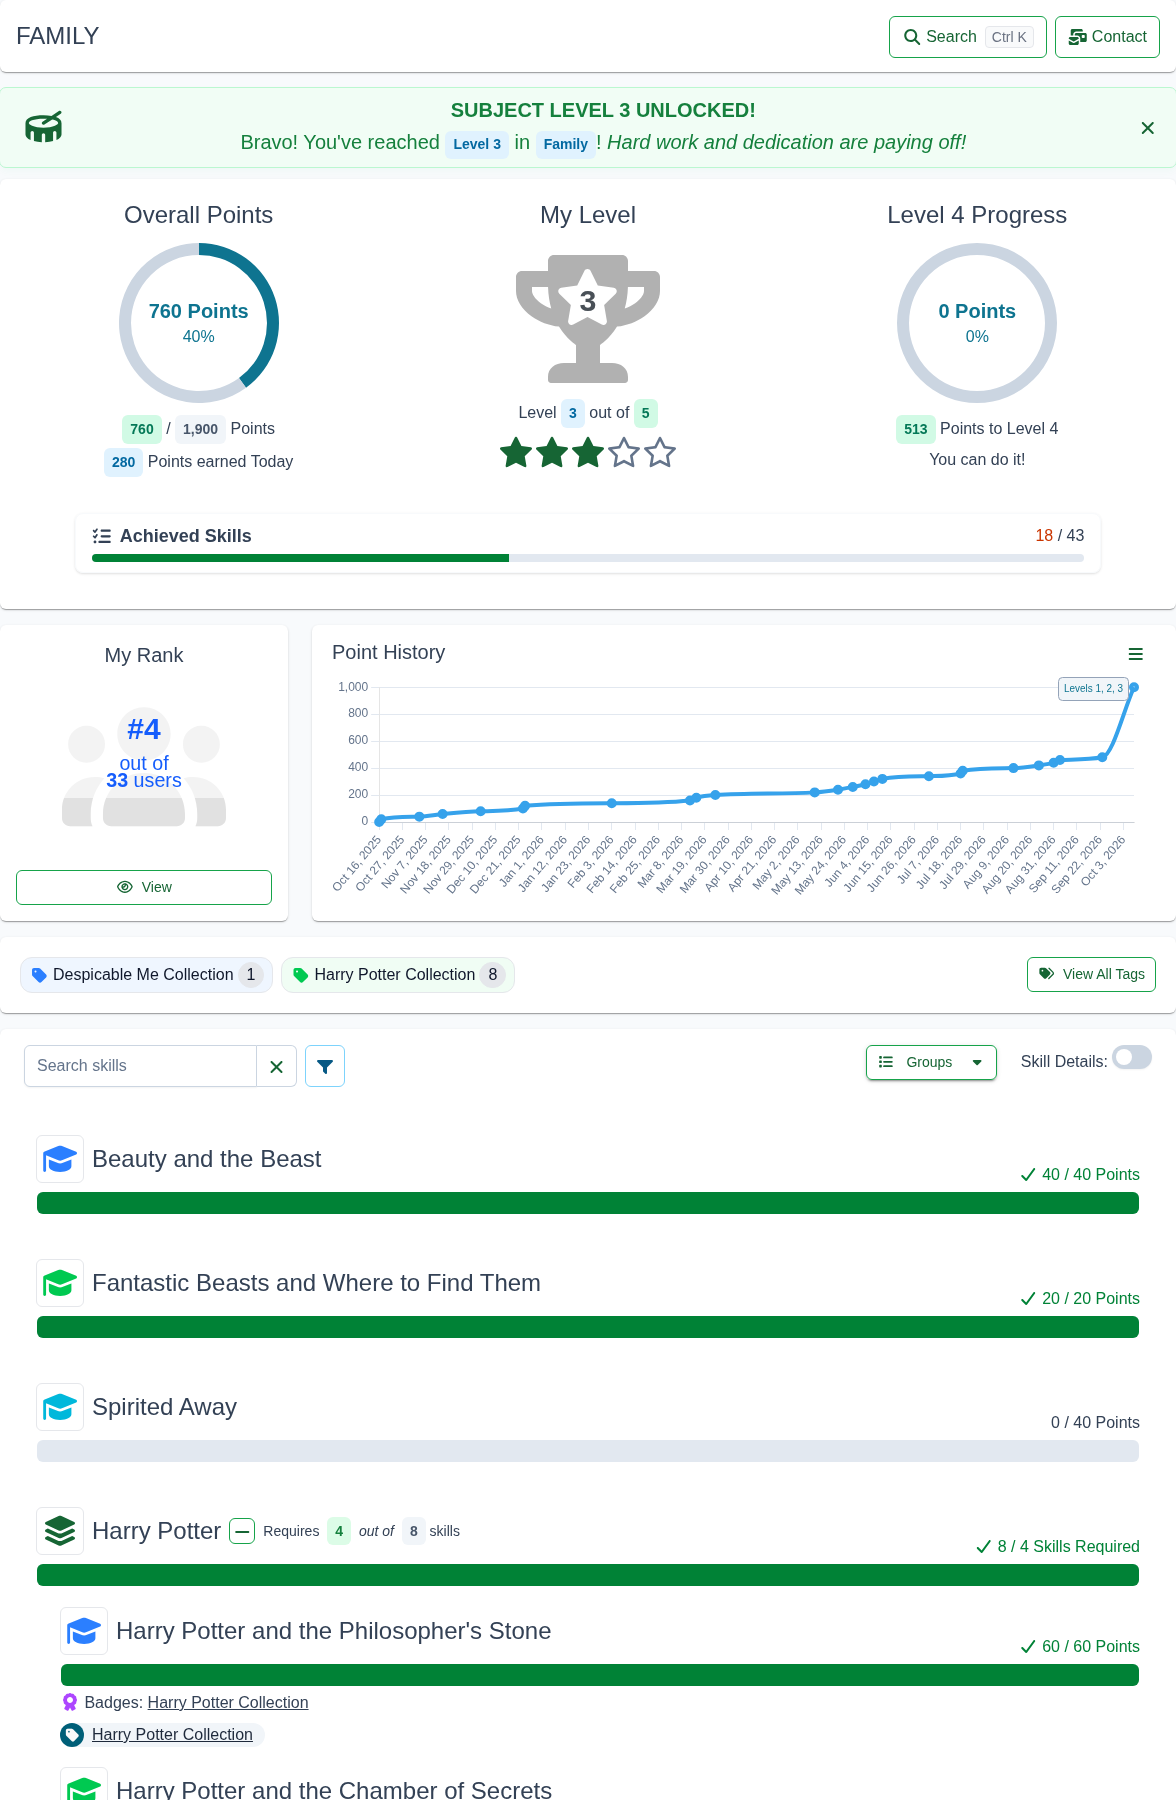Click Spirited Away skill icon

[x=60, y=1407]
